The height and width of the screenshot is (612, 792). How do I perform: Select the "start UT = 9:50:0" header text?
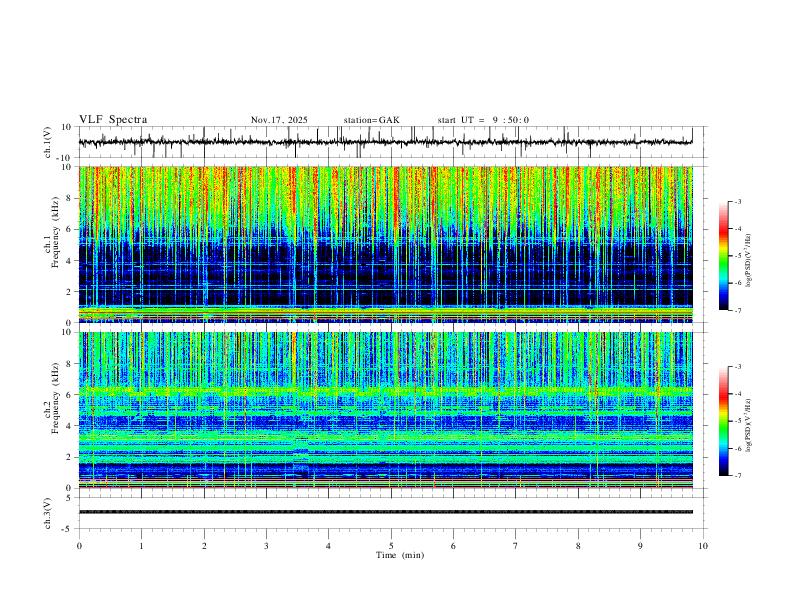point(483,120)
